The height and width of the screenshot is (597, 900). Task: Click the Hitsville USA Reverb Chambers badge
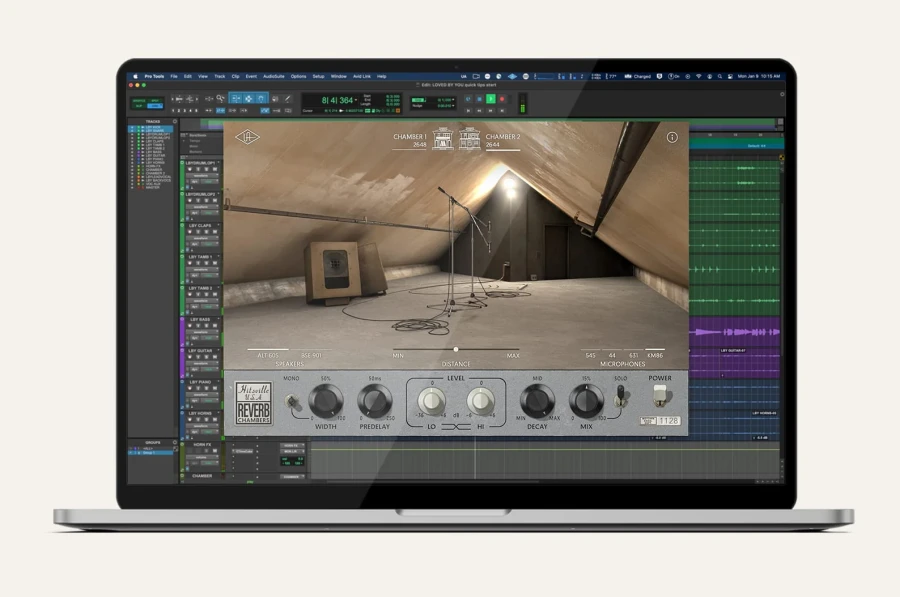[x=254, y=404]
